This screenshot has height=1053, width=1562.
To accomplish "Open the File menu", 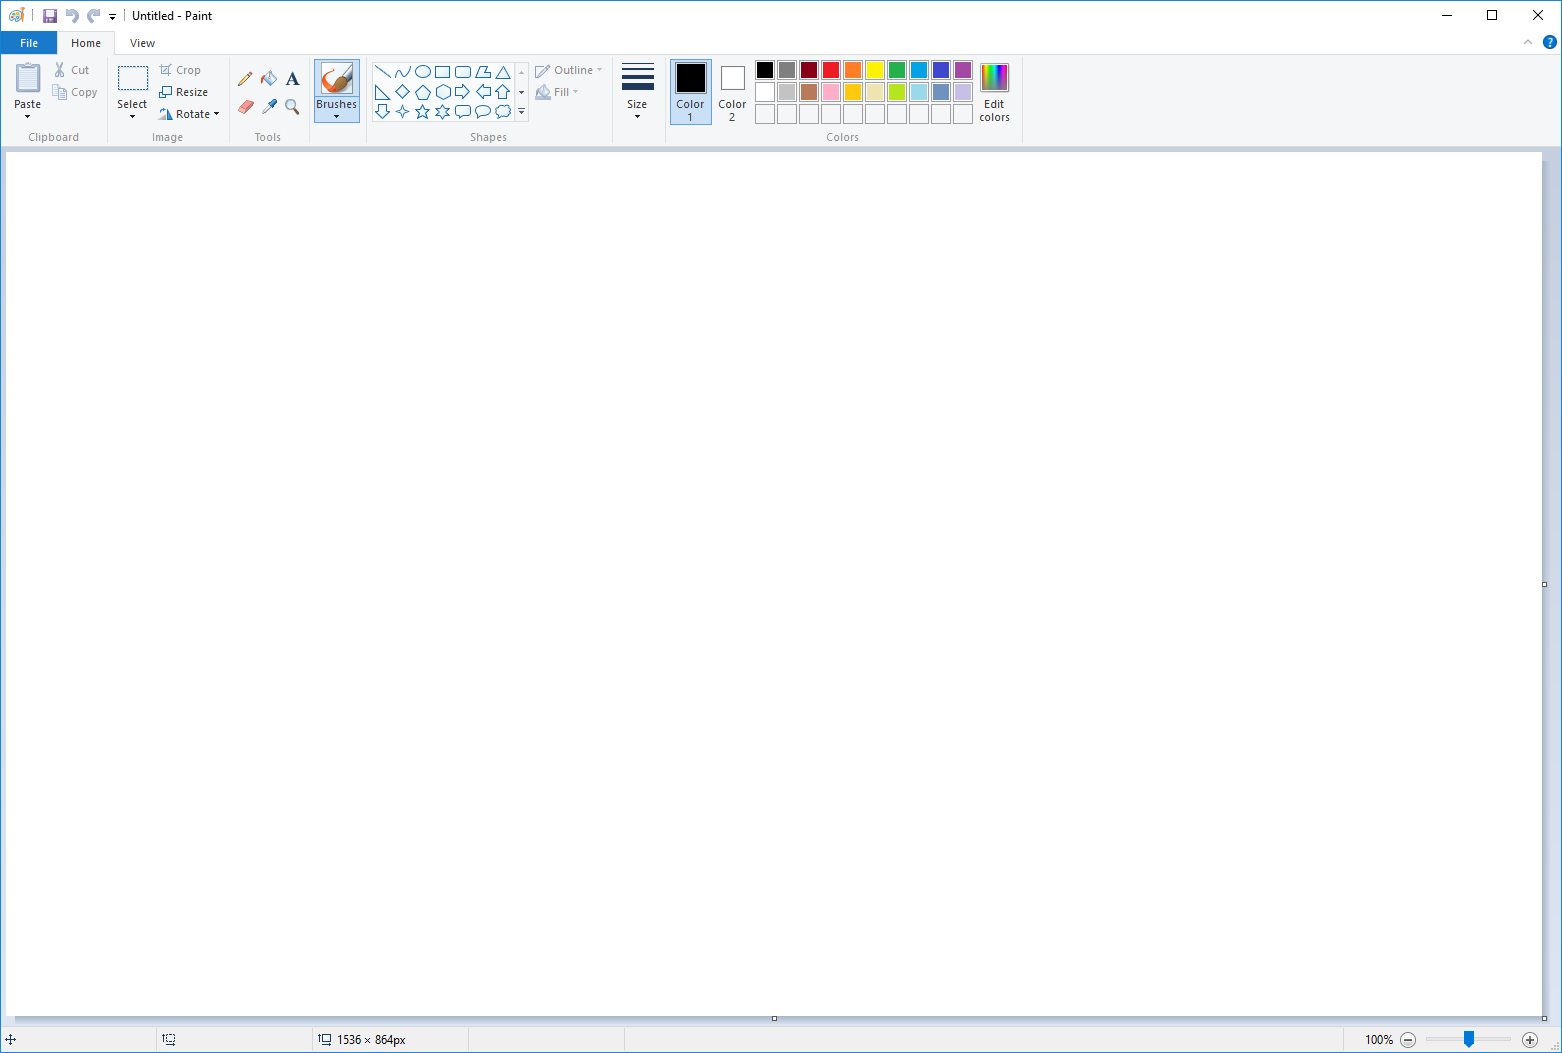I will (x=28, y=43).
